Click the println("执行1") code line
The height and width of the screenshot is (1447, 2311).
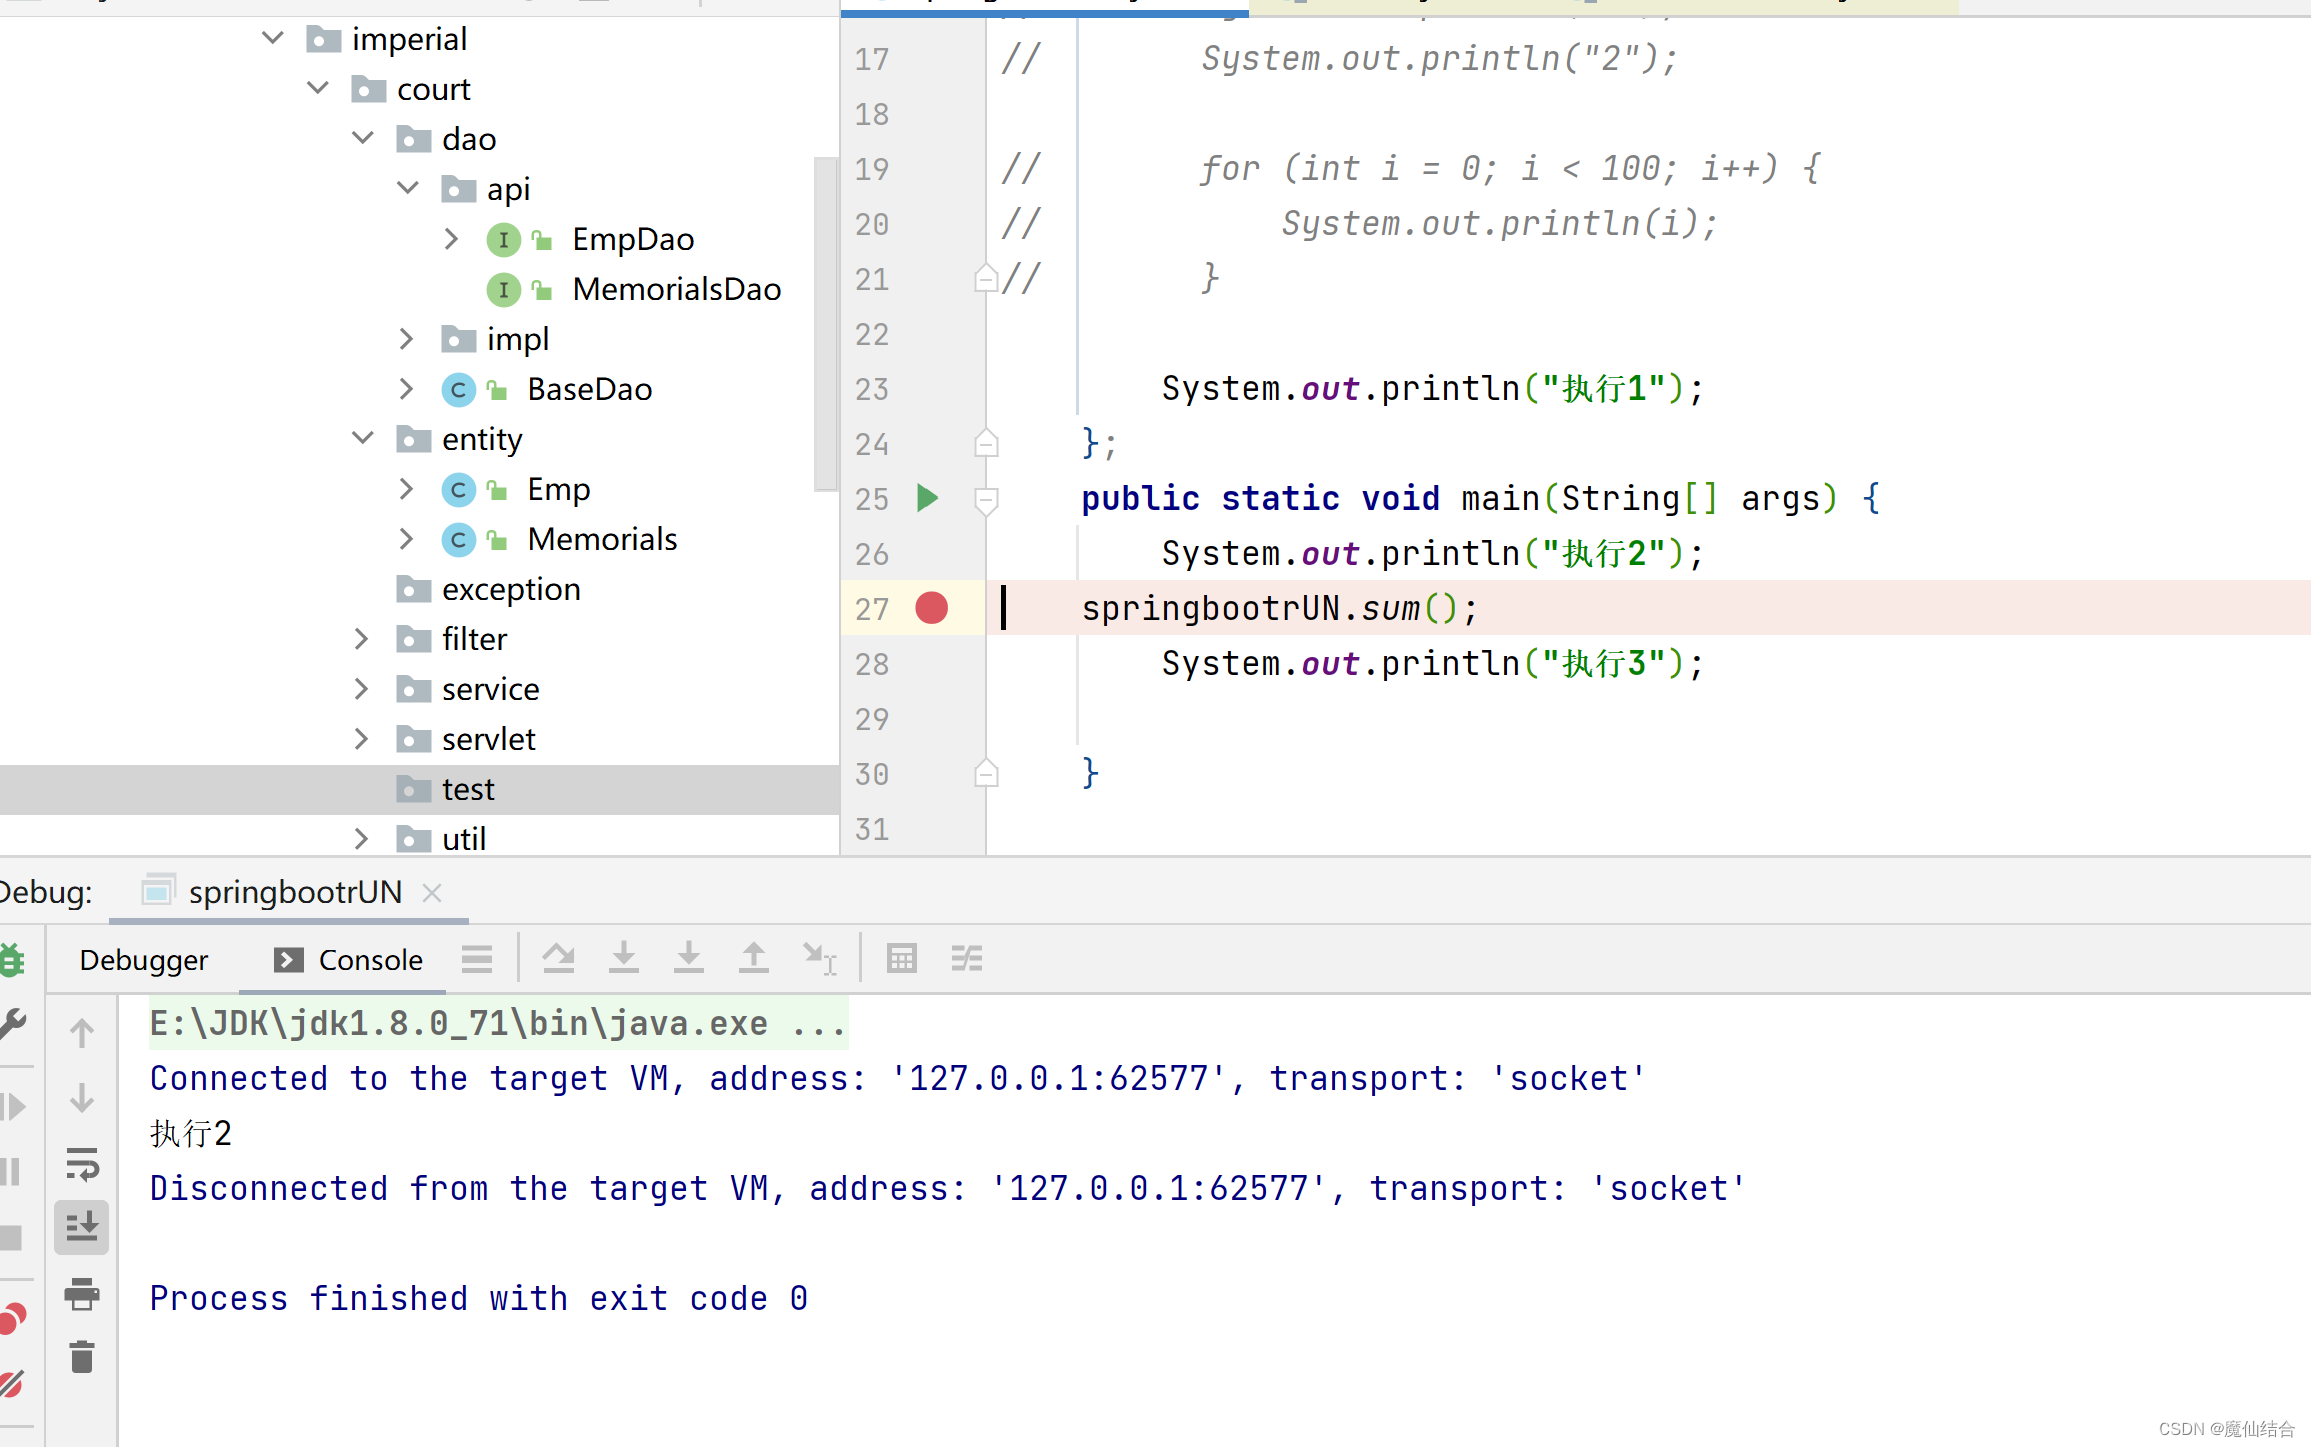tap(1433, 388)
